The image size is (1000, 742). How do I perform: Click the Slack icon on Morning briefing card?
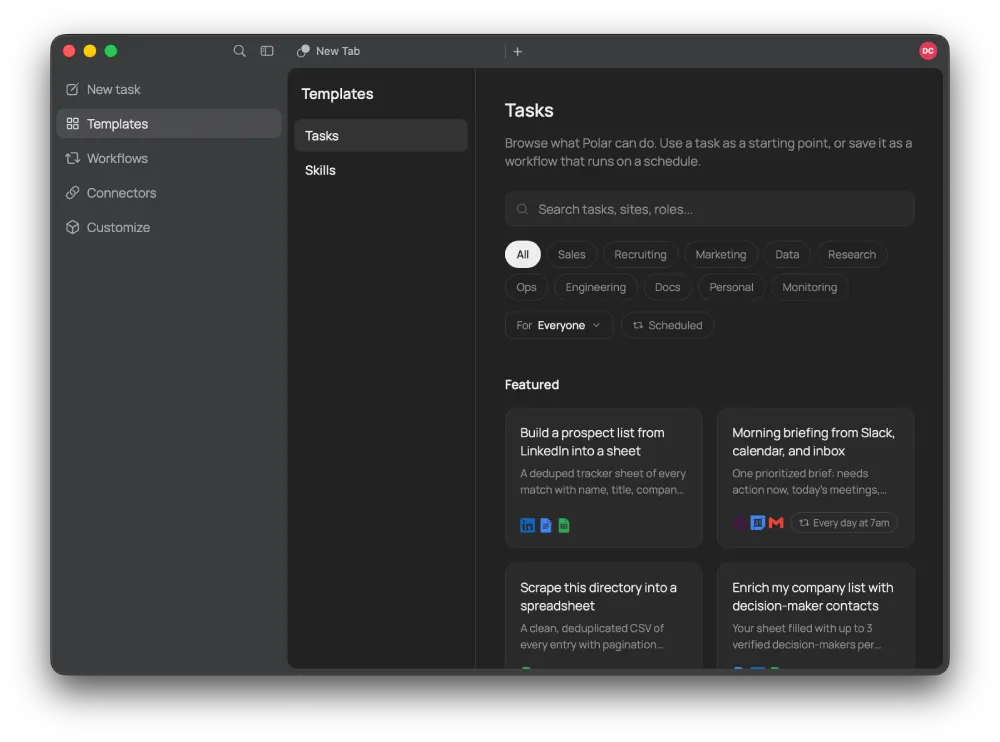740,523
